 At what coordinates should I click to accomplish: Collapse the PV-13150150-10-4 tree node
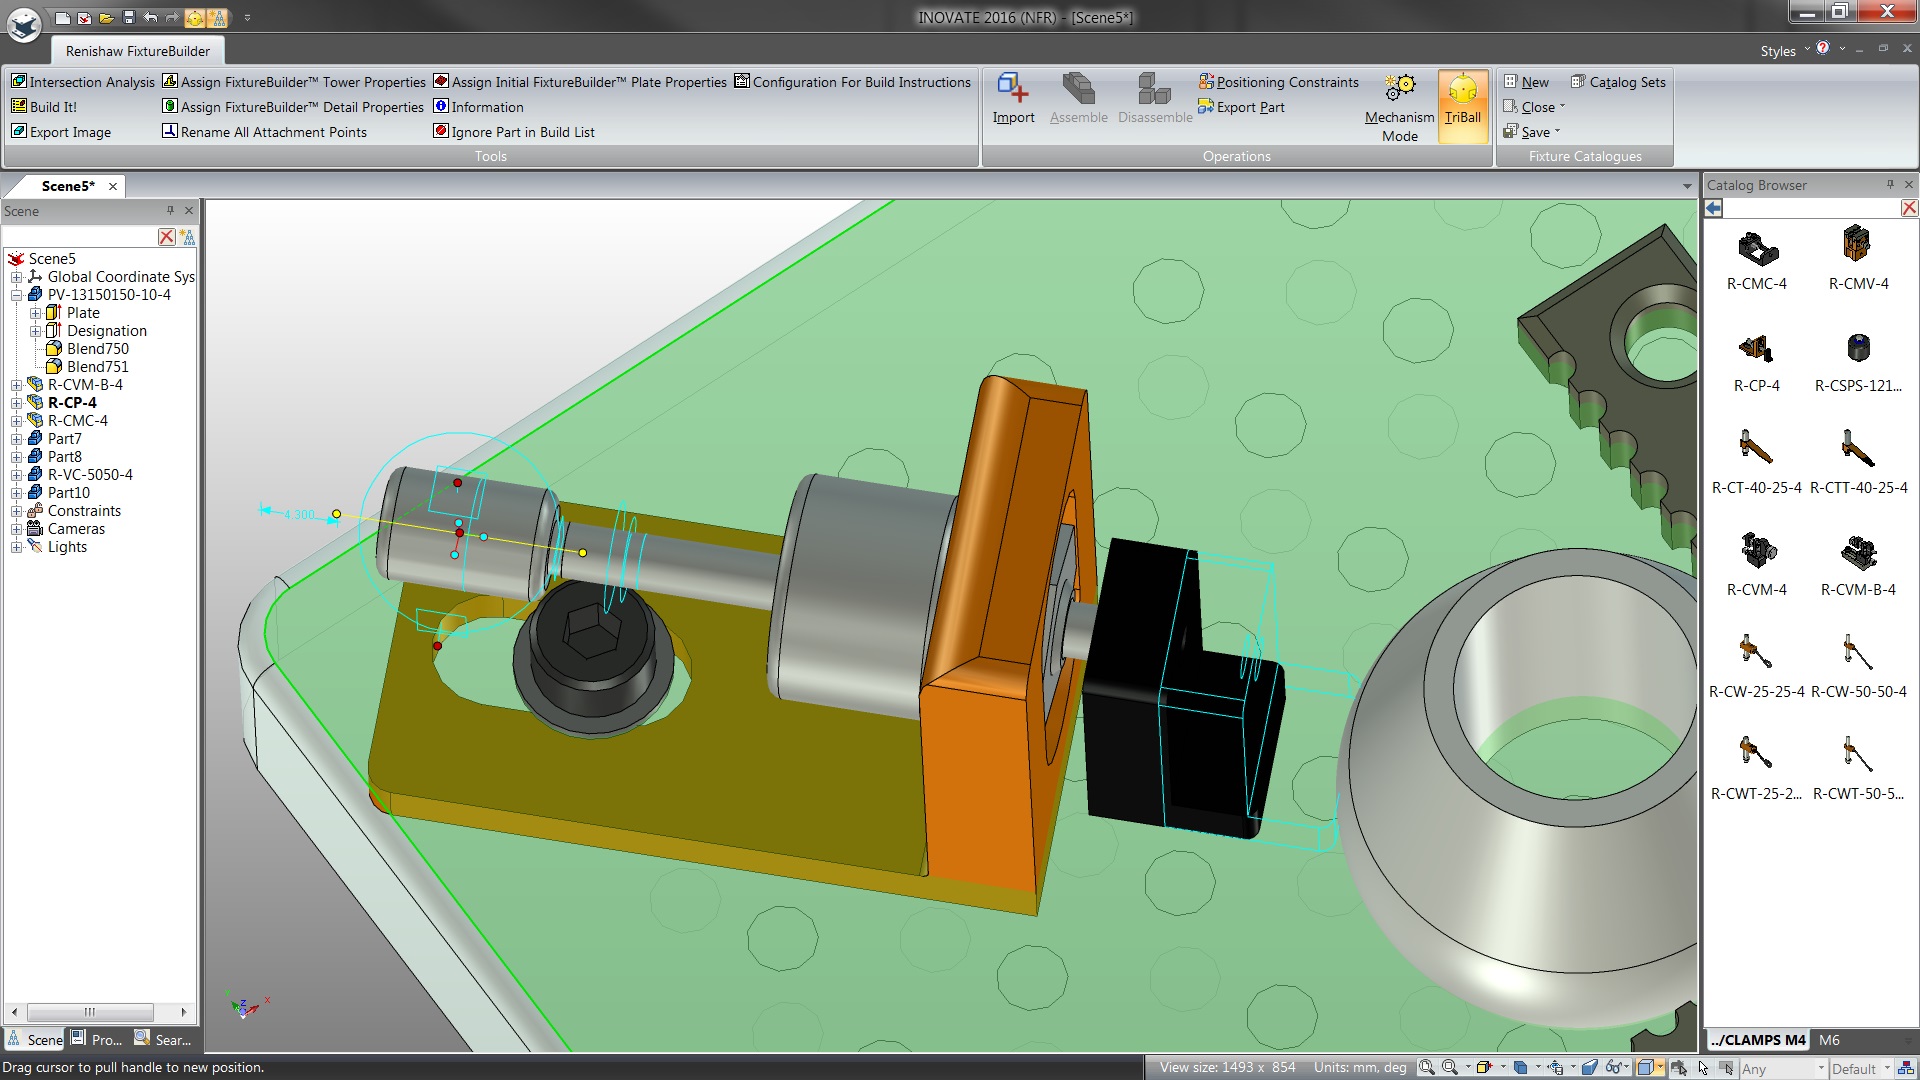click(16, 295)
